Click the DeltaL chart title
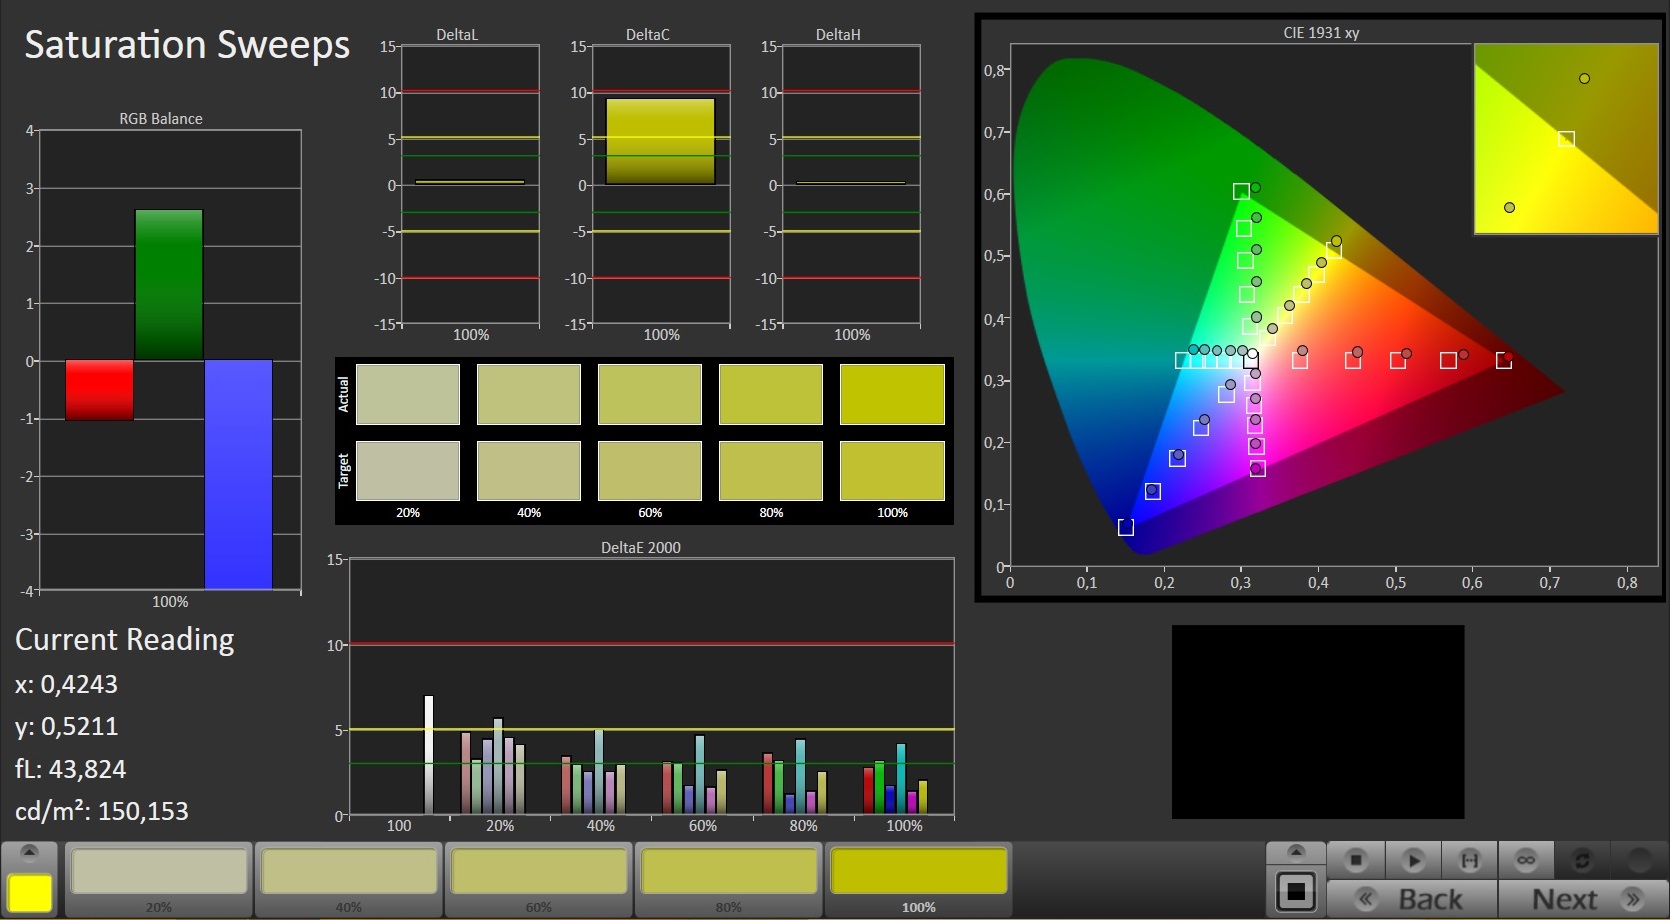The width and height of the screenshot is (1670, 920). pyautogui.click(x=457, y=35)
